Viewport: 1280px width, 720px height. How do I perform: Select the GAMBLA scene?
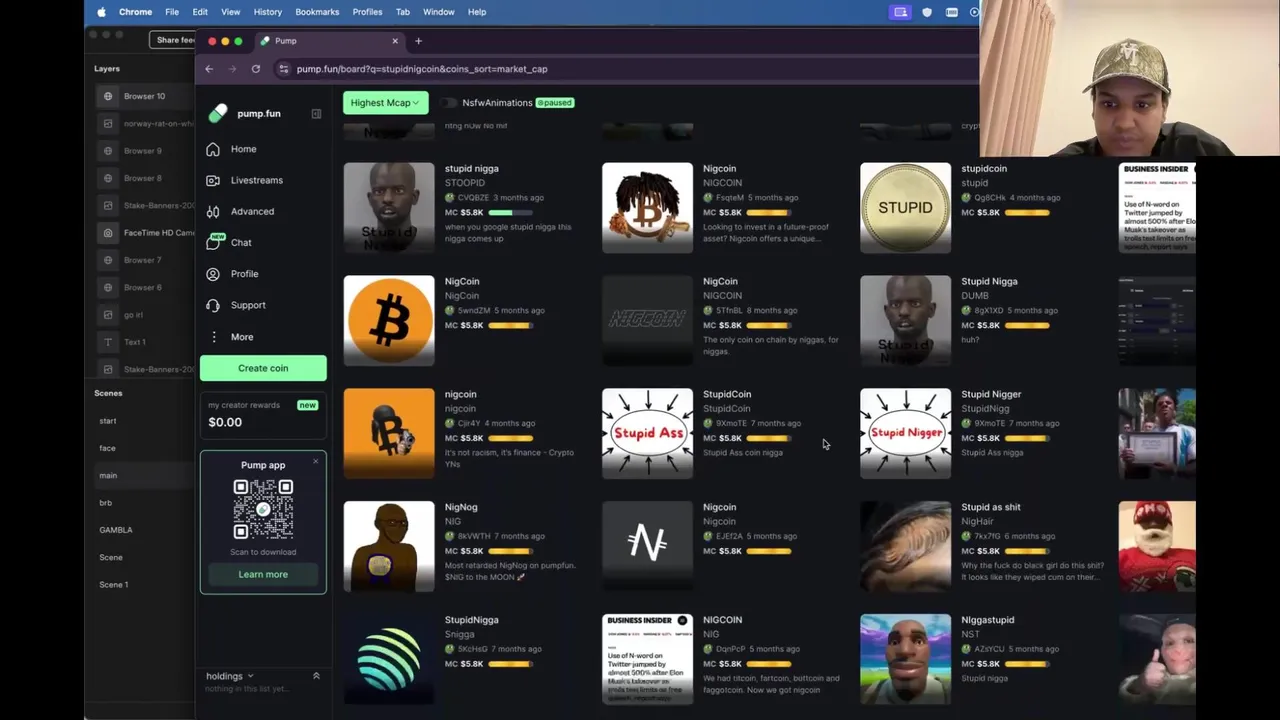coord(116,530)
